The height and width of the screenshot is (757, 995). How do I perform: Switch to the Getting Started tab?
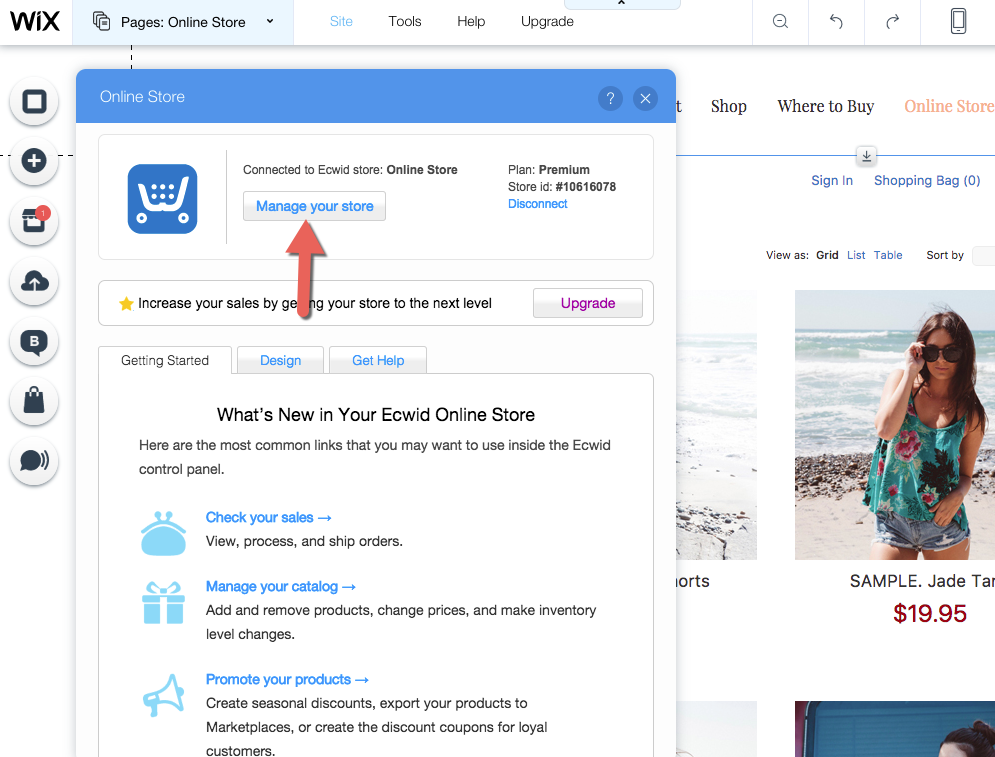tap(165, 360)
